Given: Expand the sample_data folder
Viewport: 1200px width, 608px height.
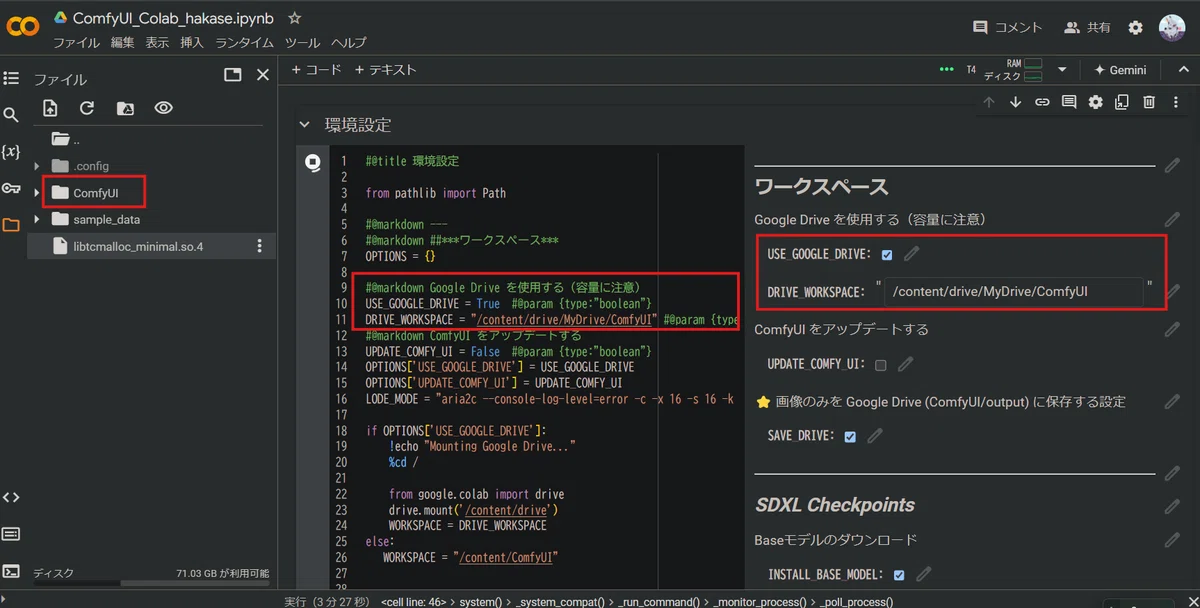Looking at the screenshot, I should tap(37, 219).
